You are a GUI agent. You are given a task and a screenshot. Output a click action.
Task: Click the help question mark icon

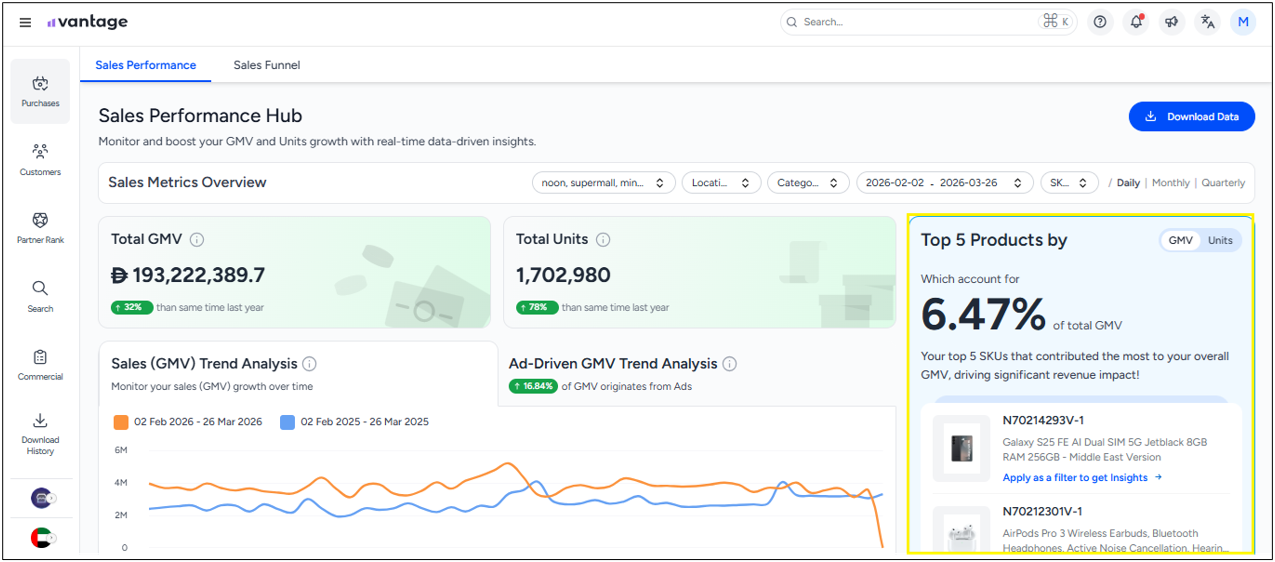(1100, 22)
